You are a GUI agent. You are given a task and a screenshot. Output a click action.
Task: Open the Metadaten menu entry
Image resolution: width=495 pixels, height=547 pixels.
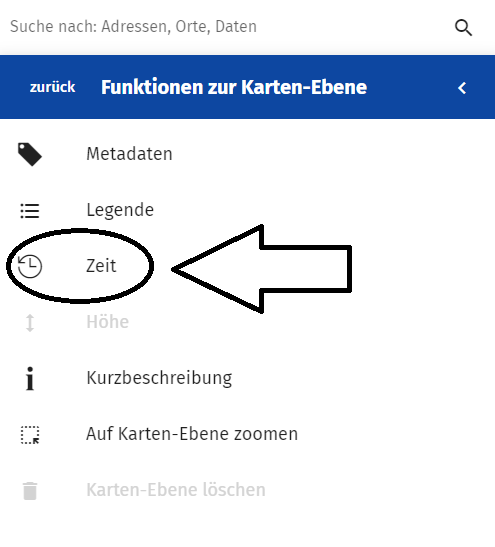129,154
